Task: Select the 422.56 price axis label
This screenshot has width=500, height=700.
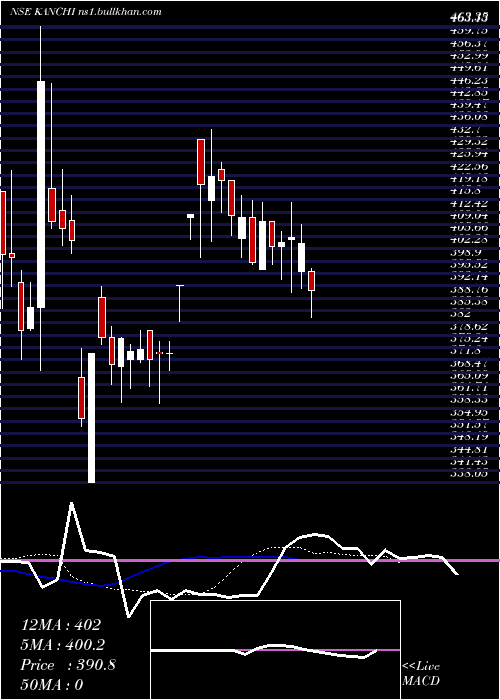Action: point(468,167)
